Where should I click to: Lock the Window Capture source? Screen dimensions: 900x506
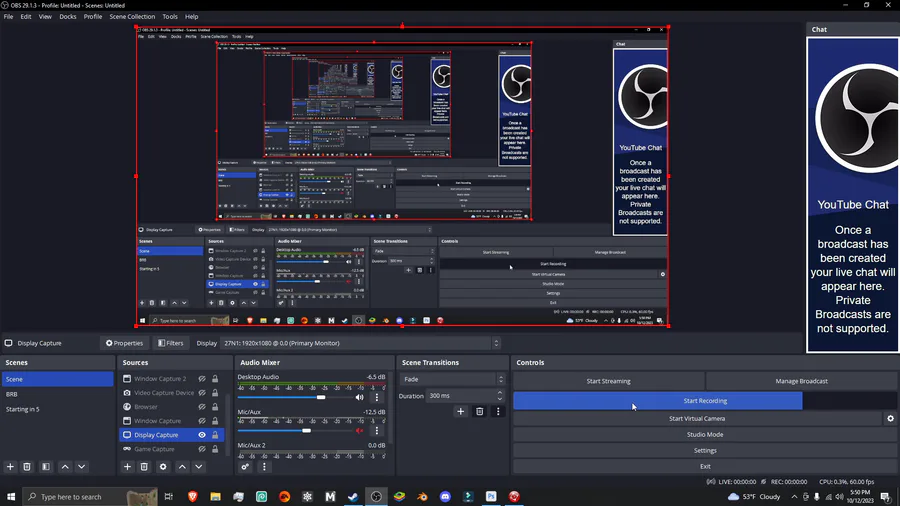pyautogui.click(x=215, y=421)
